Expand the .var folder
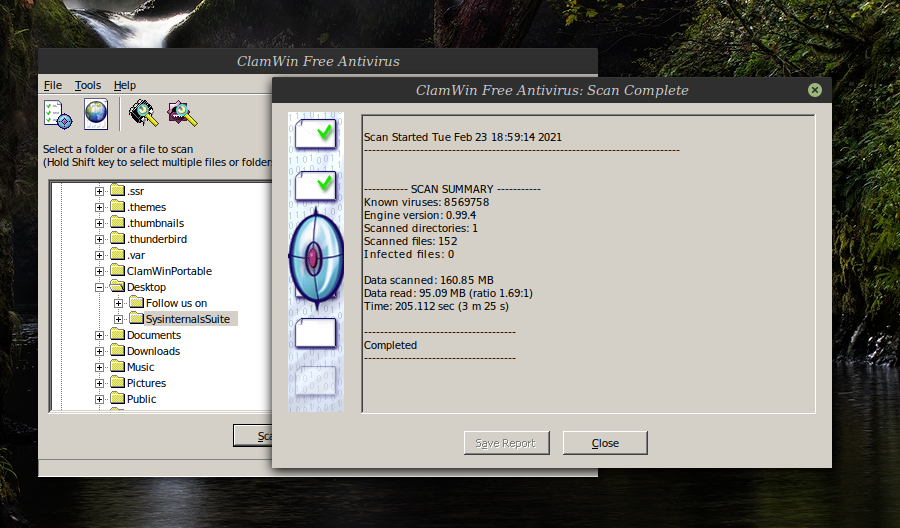Image resolution: width=900 pixels, height=528 pixels. pos(99,255)
